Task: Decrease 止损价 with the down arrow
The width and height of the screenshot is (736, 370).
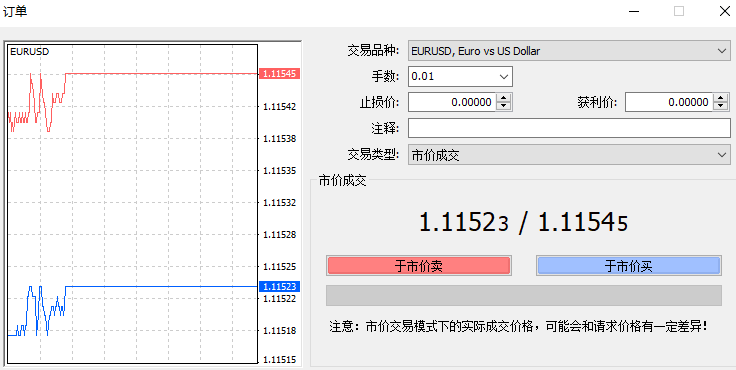Action: pos(504,106)
